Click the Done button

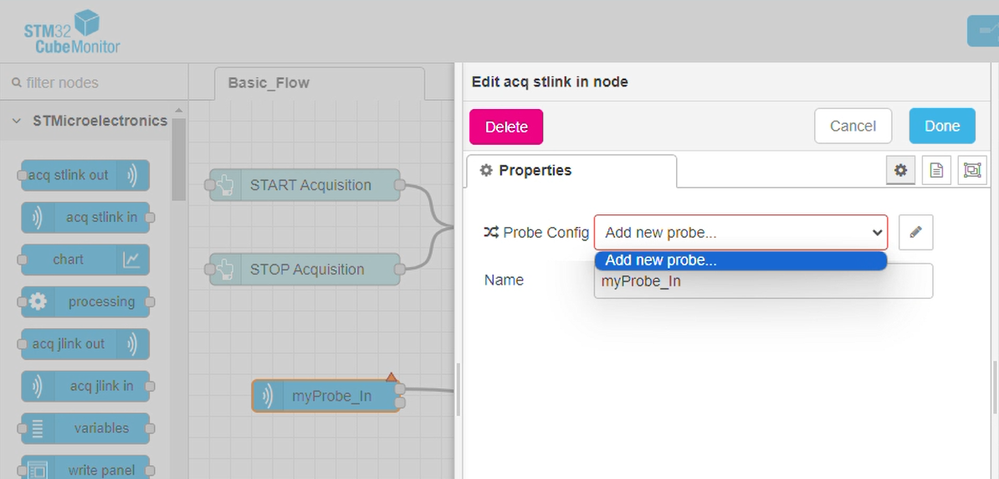coord(942,126)
